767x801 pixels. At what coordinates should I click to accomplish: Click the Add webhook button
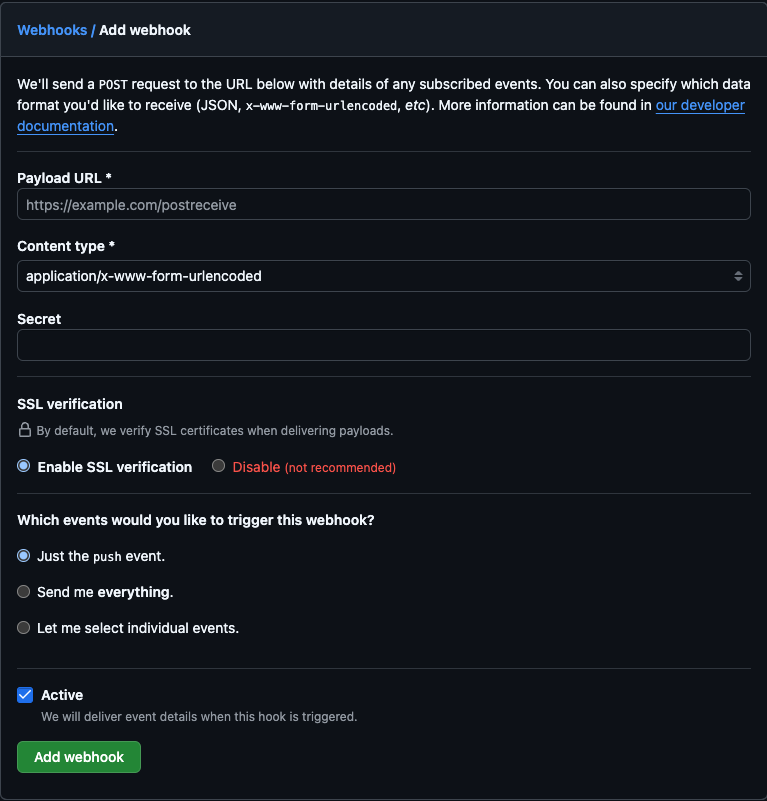(78, 757)
